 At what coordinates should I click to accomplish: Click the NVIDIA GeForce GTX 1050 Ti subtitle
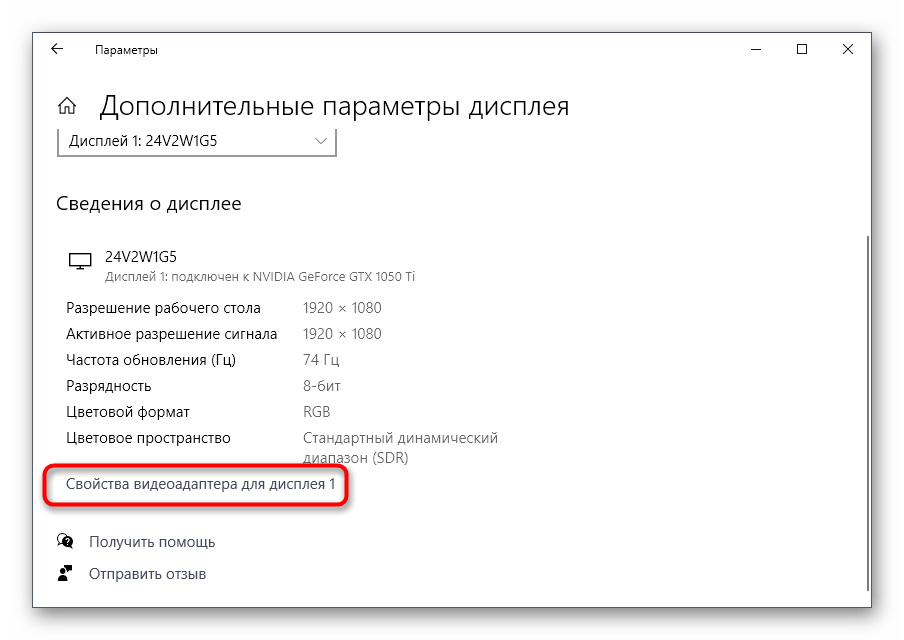[260, 276]
